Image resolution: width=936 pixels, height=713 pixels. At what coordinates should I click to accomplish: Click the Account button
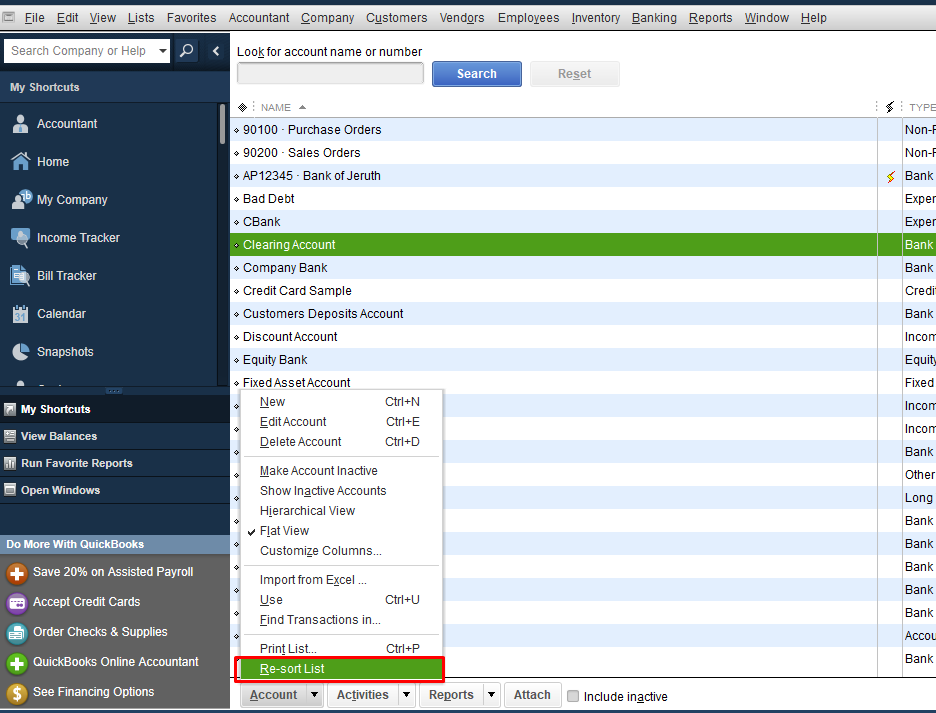[x=273, y=694]
